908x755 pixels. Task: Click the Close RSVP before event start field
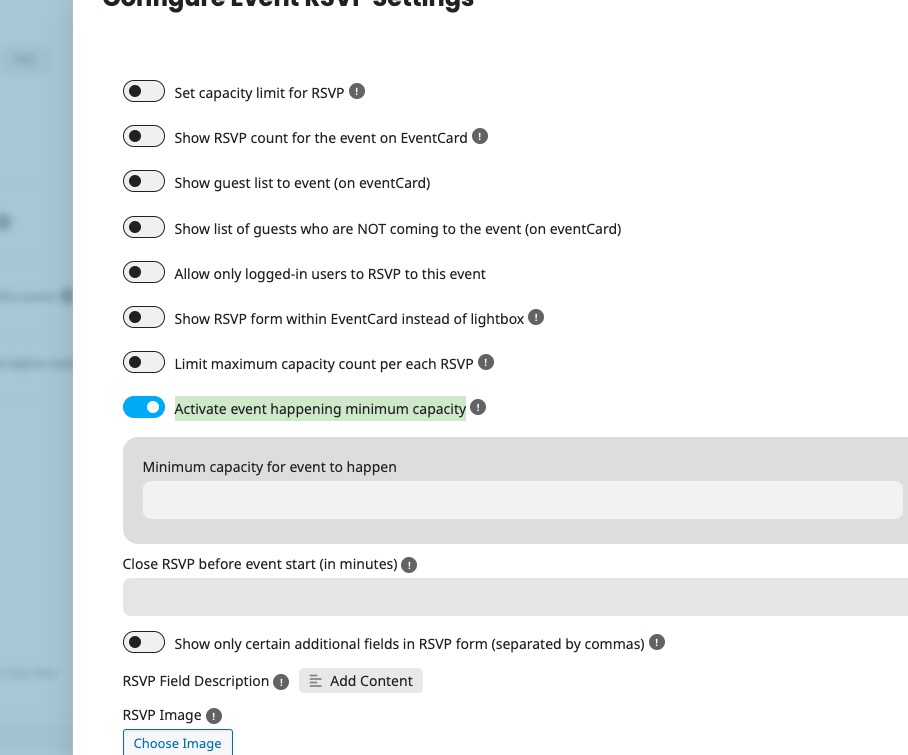click(515, 597)
